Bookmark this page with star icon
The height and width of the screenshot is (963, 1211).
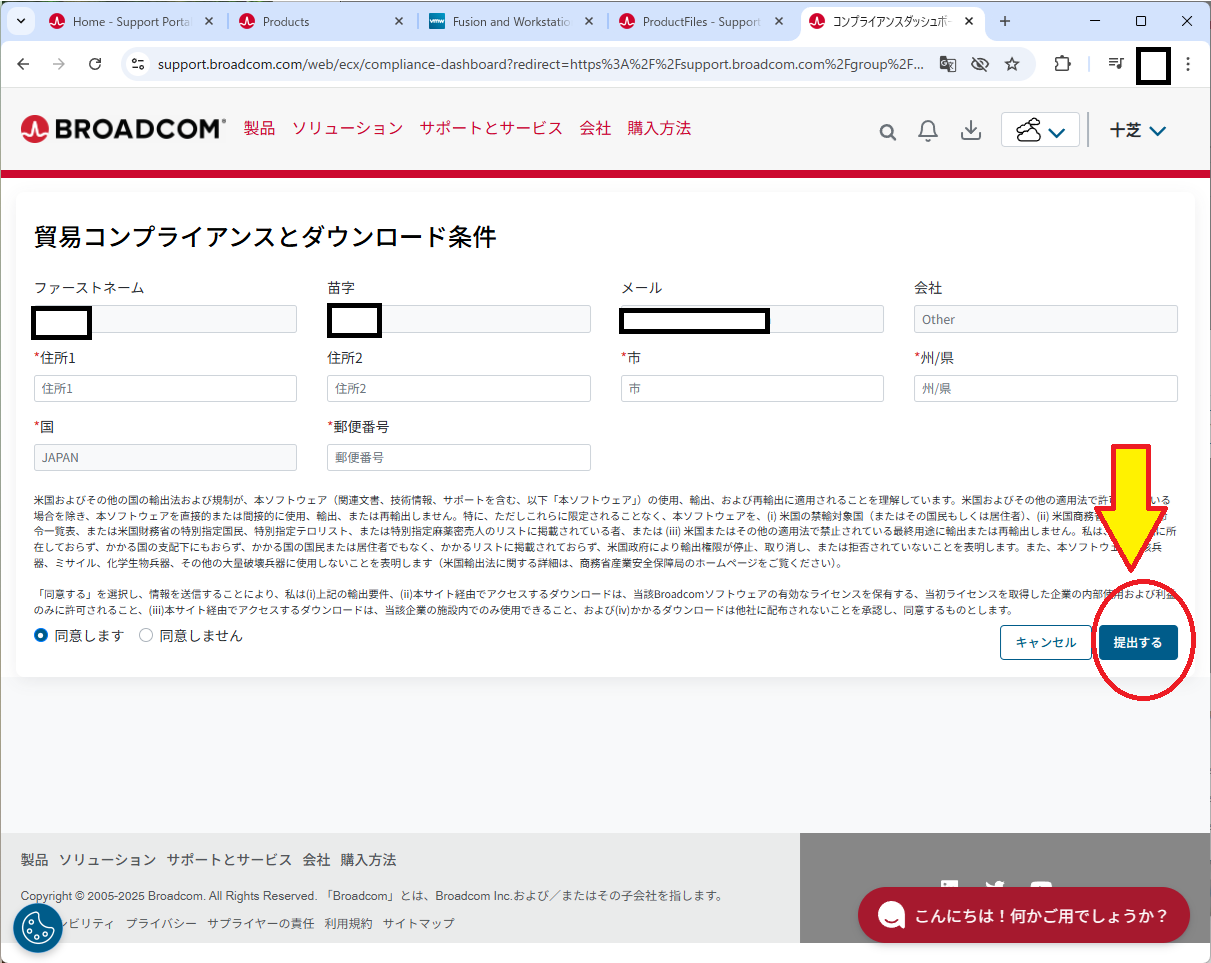click(x=1012, y=64)
